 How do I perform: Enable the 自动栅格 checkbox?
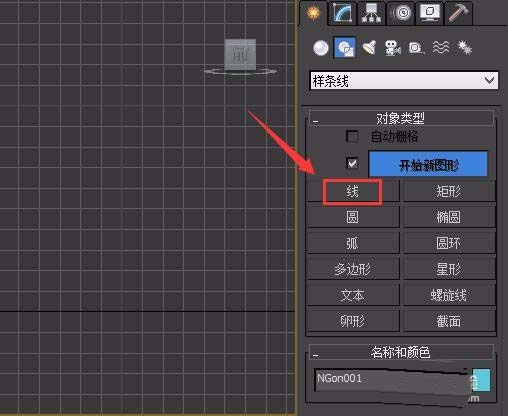[352, 136]
